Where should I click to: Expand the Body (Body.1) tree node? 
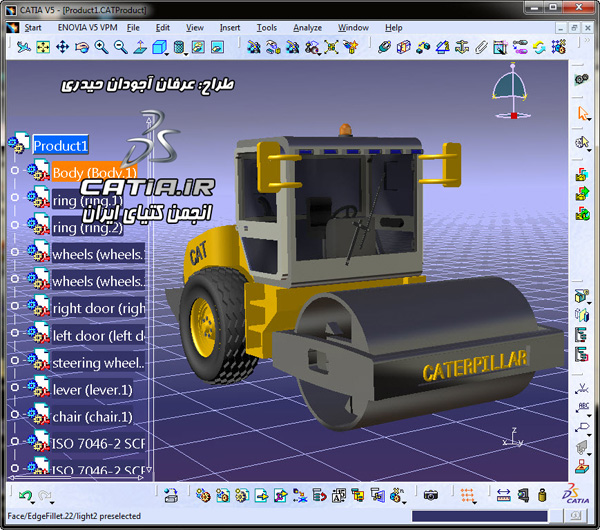point(15,170)
